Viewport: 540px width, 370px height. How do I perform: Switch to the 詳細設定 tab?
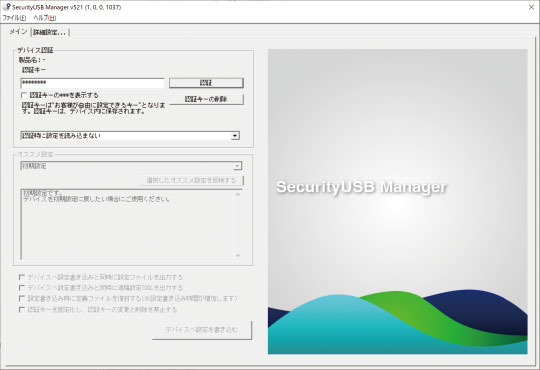point(50,32)
